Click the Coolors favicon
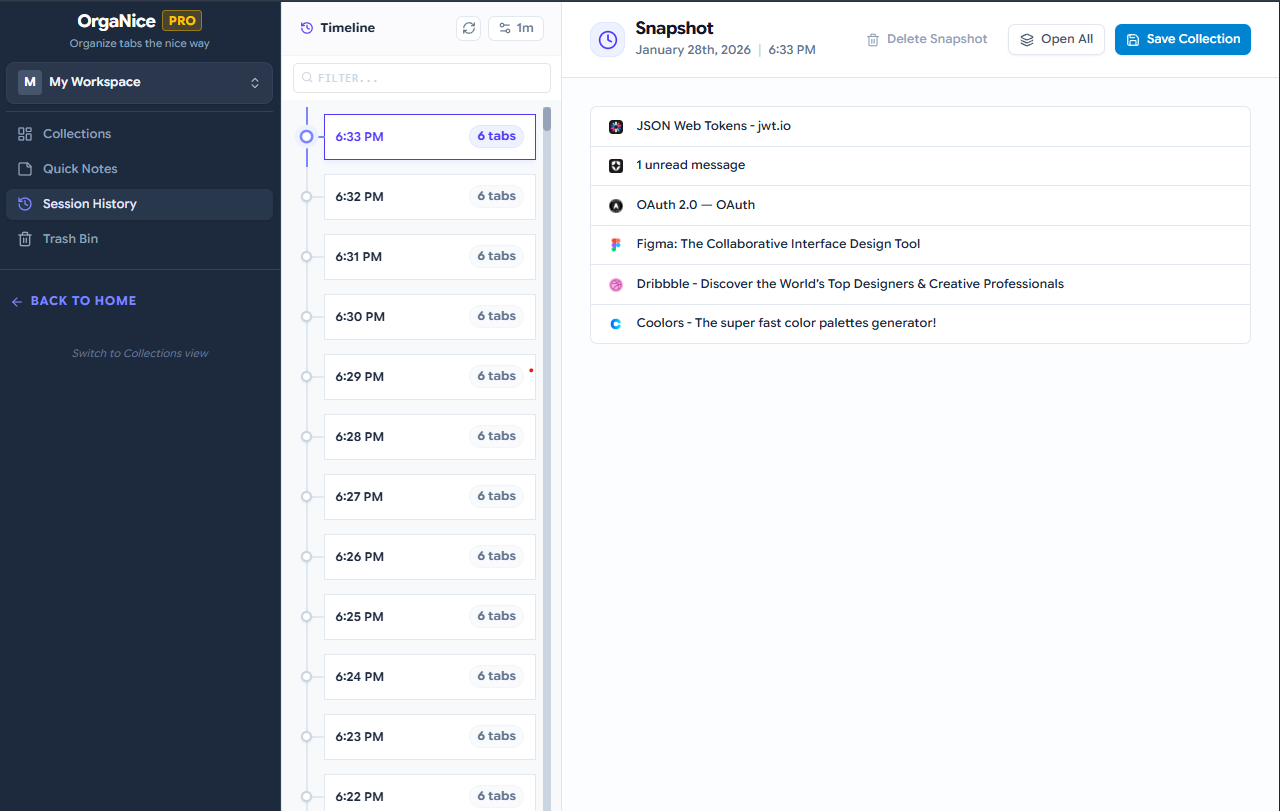Image resolution: width=1280 pixels, height=811 pixels. tap(615, 323)
